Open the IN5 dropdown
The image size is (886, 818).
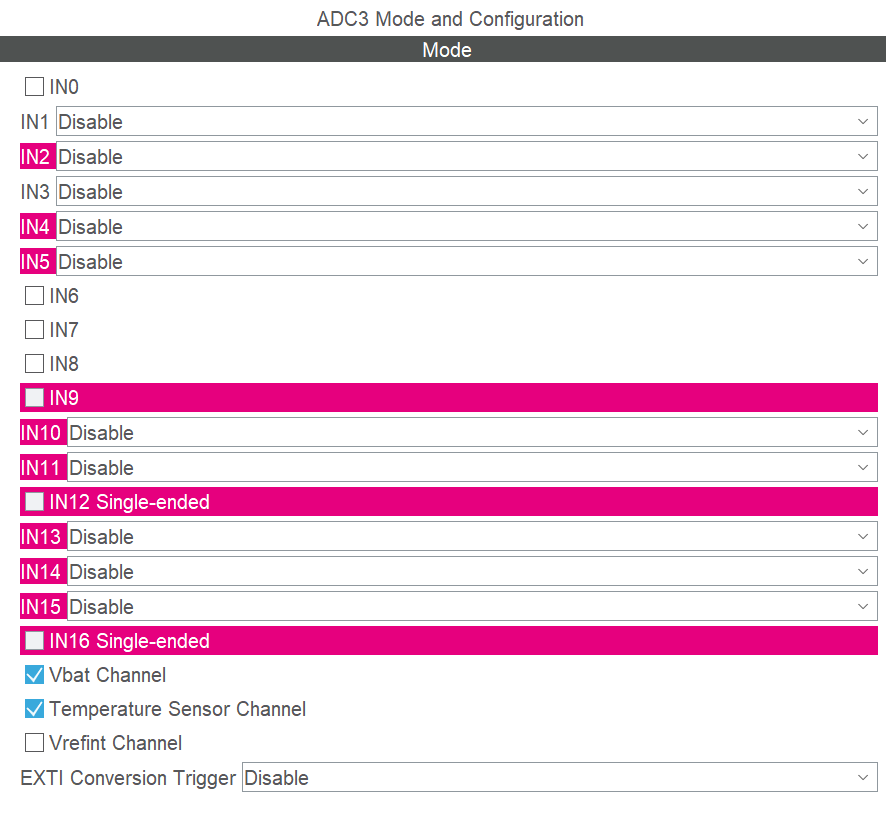point(466,262)
